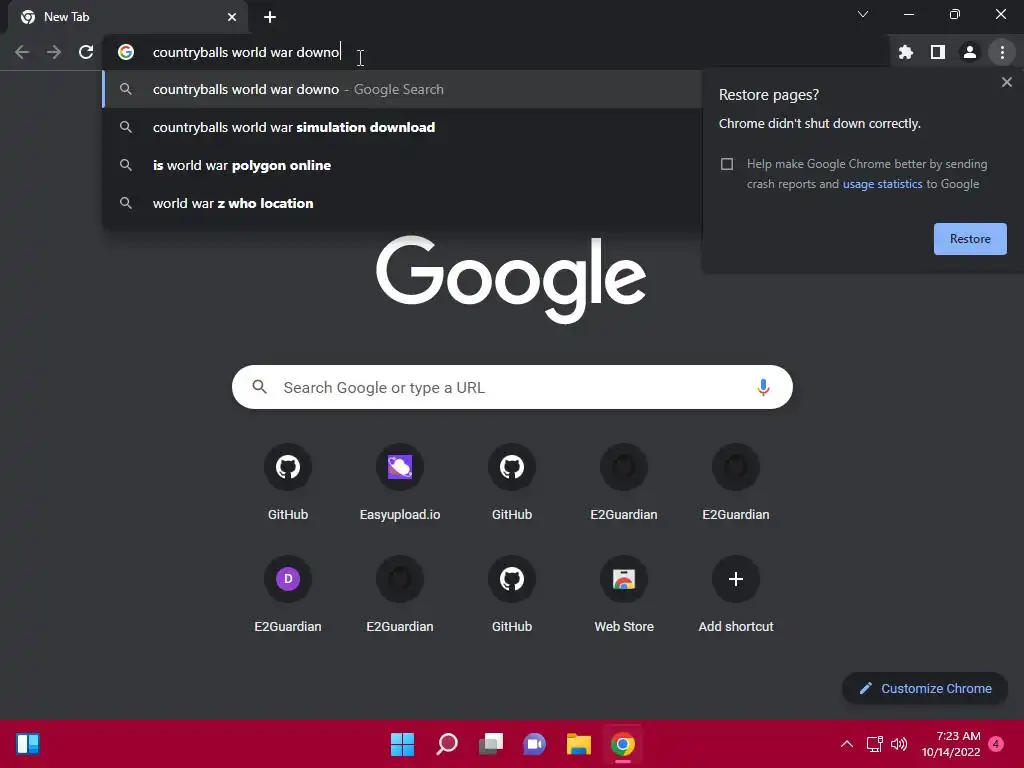The image size is (1024, 768).
Task: Open the E2Guardian shortcut with D icon
Action: [288, 579]
